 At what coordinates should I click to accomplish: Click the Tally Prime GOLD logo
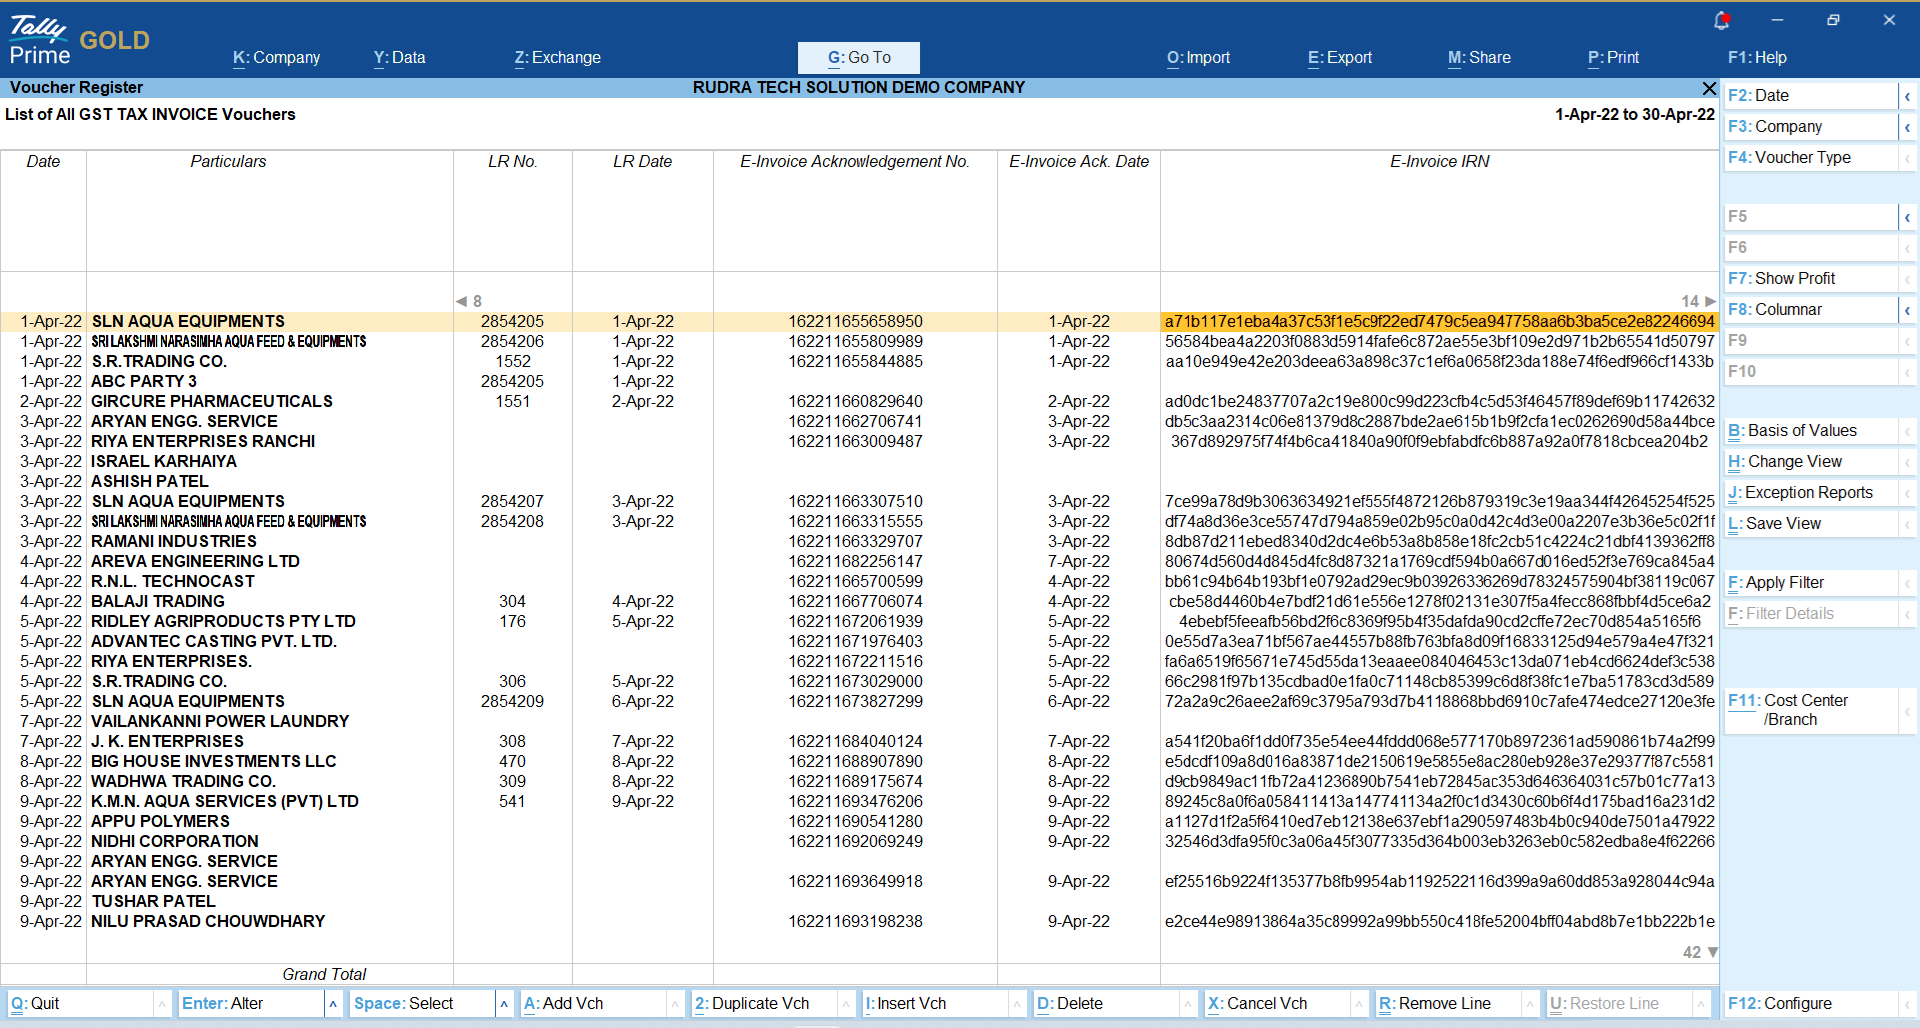(79, 40)
